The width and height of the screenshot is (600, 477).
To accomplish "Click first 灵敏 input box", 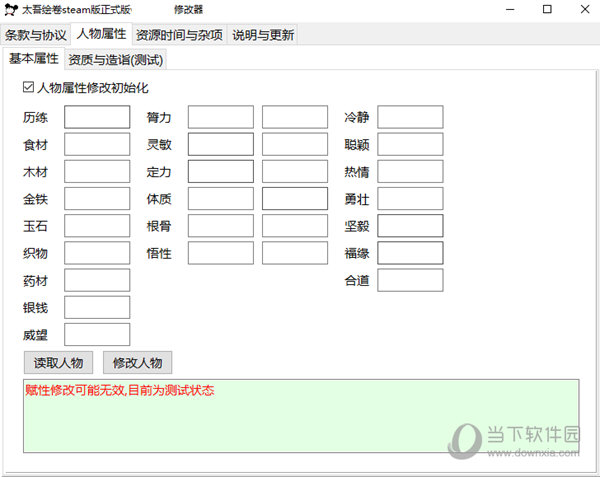I will point(221,144).
